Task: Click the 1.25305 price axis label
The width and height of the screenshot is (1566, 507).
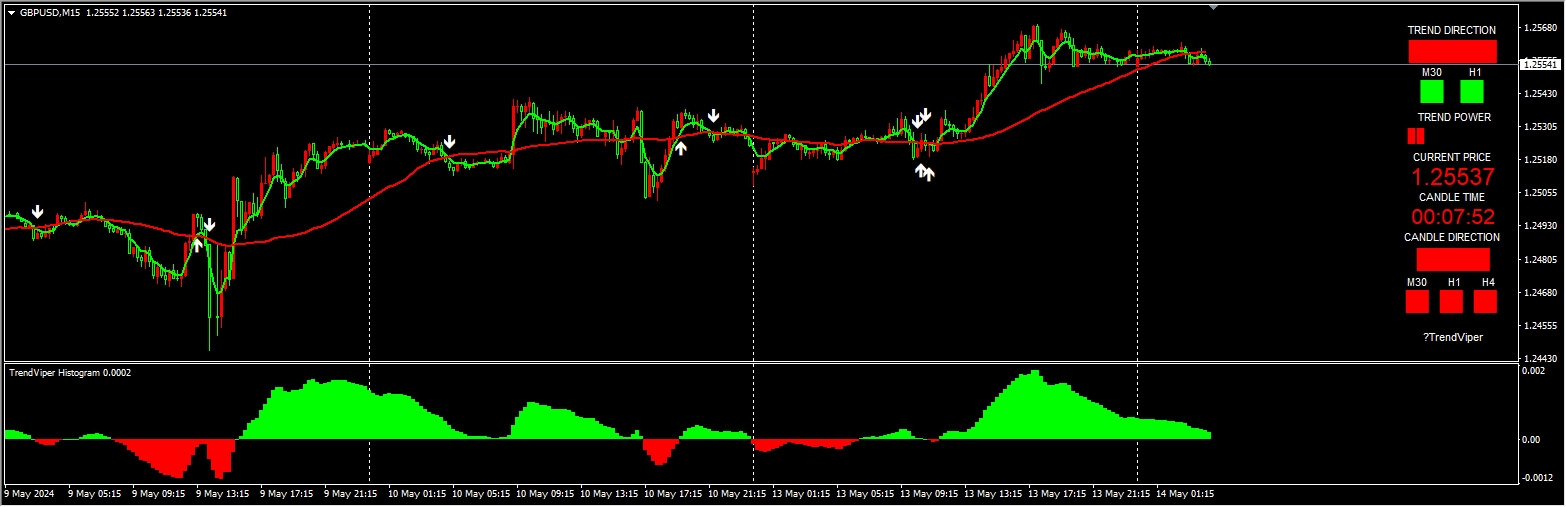Action: coord(1542,127)
